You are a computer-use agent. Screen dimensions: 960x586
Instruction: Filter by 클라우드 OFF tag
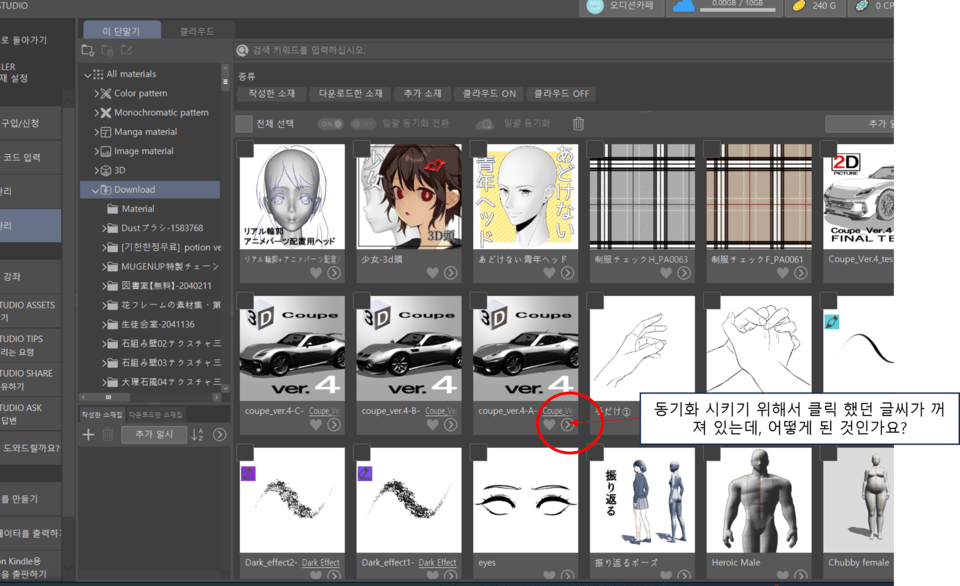pos(561,94)
